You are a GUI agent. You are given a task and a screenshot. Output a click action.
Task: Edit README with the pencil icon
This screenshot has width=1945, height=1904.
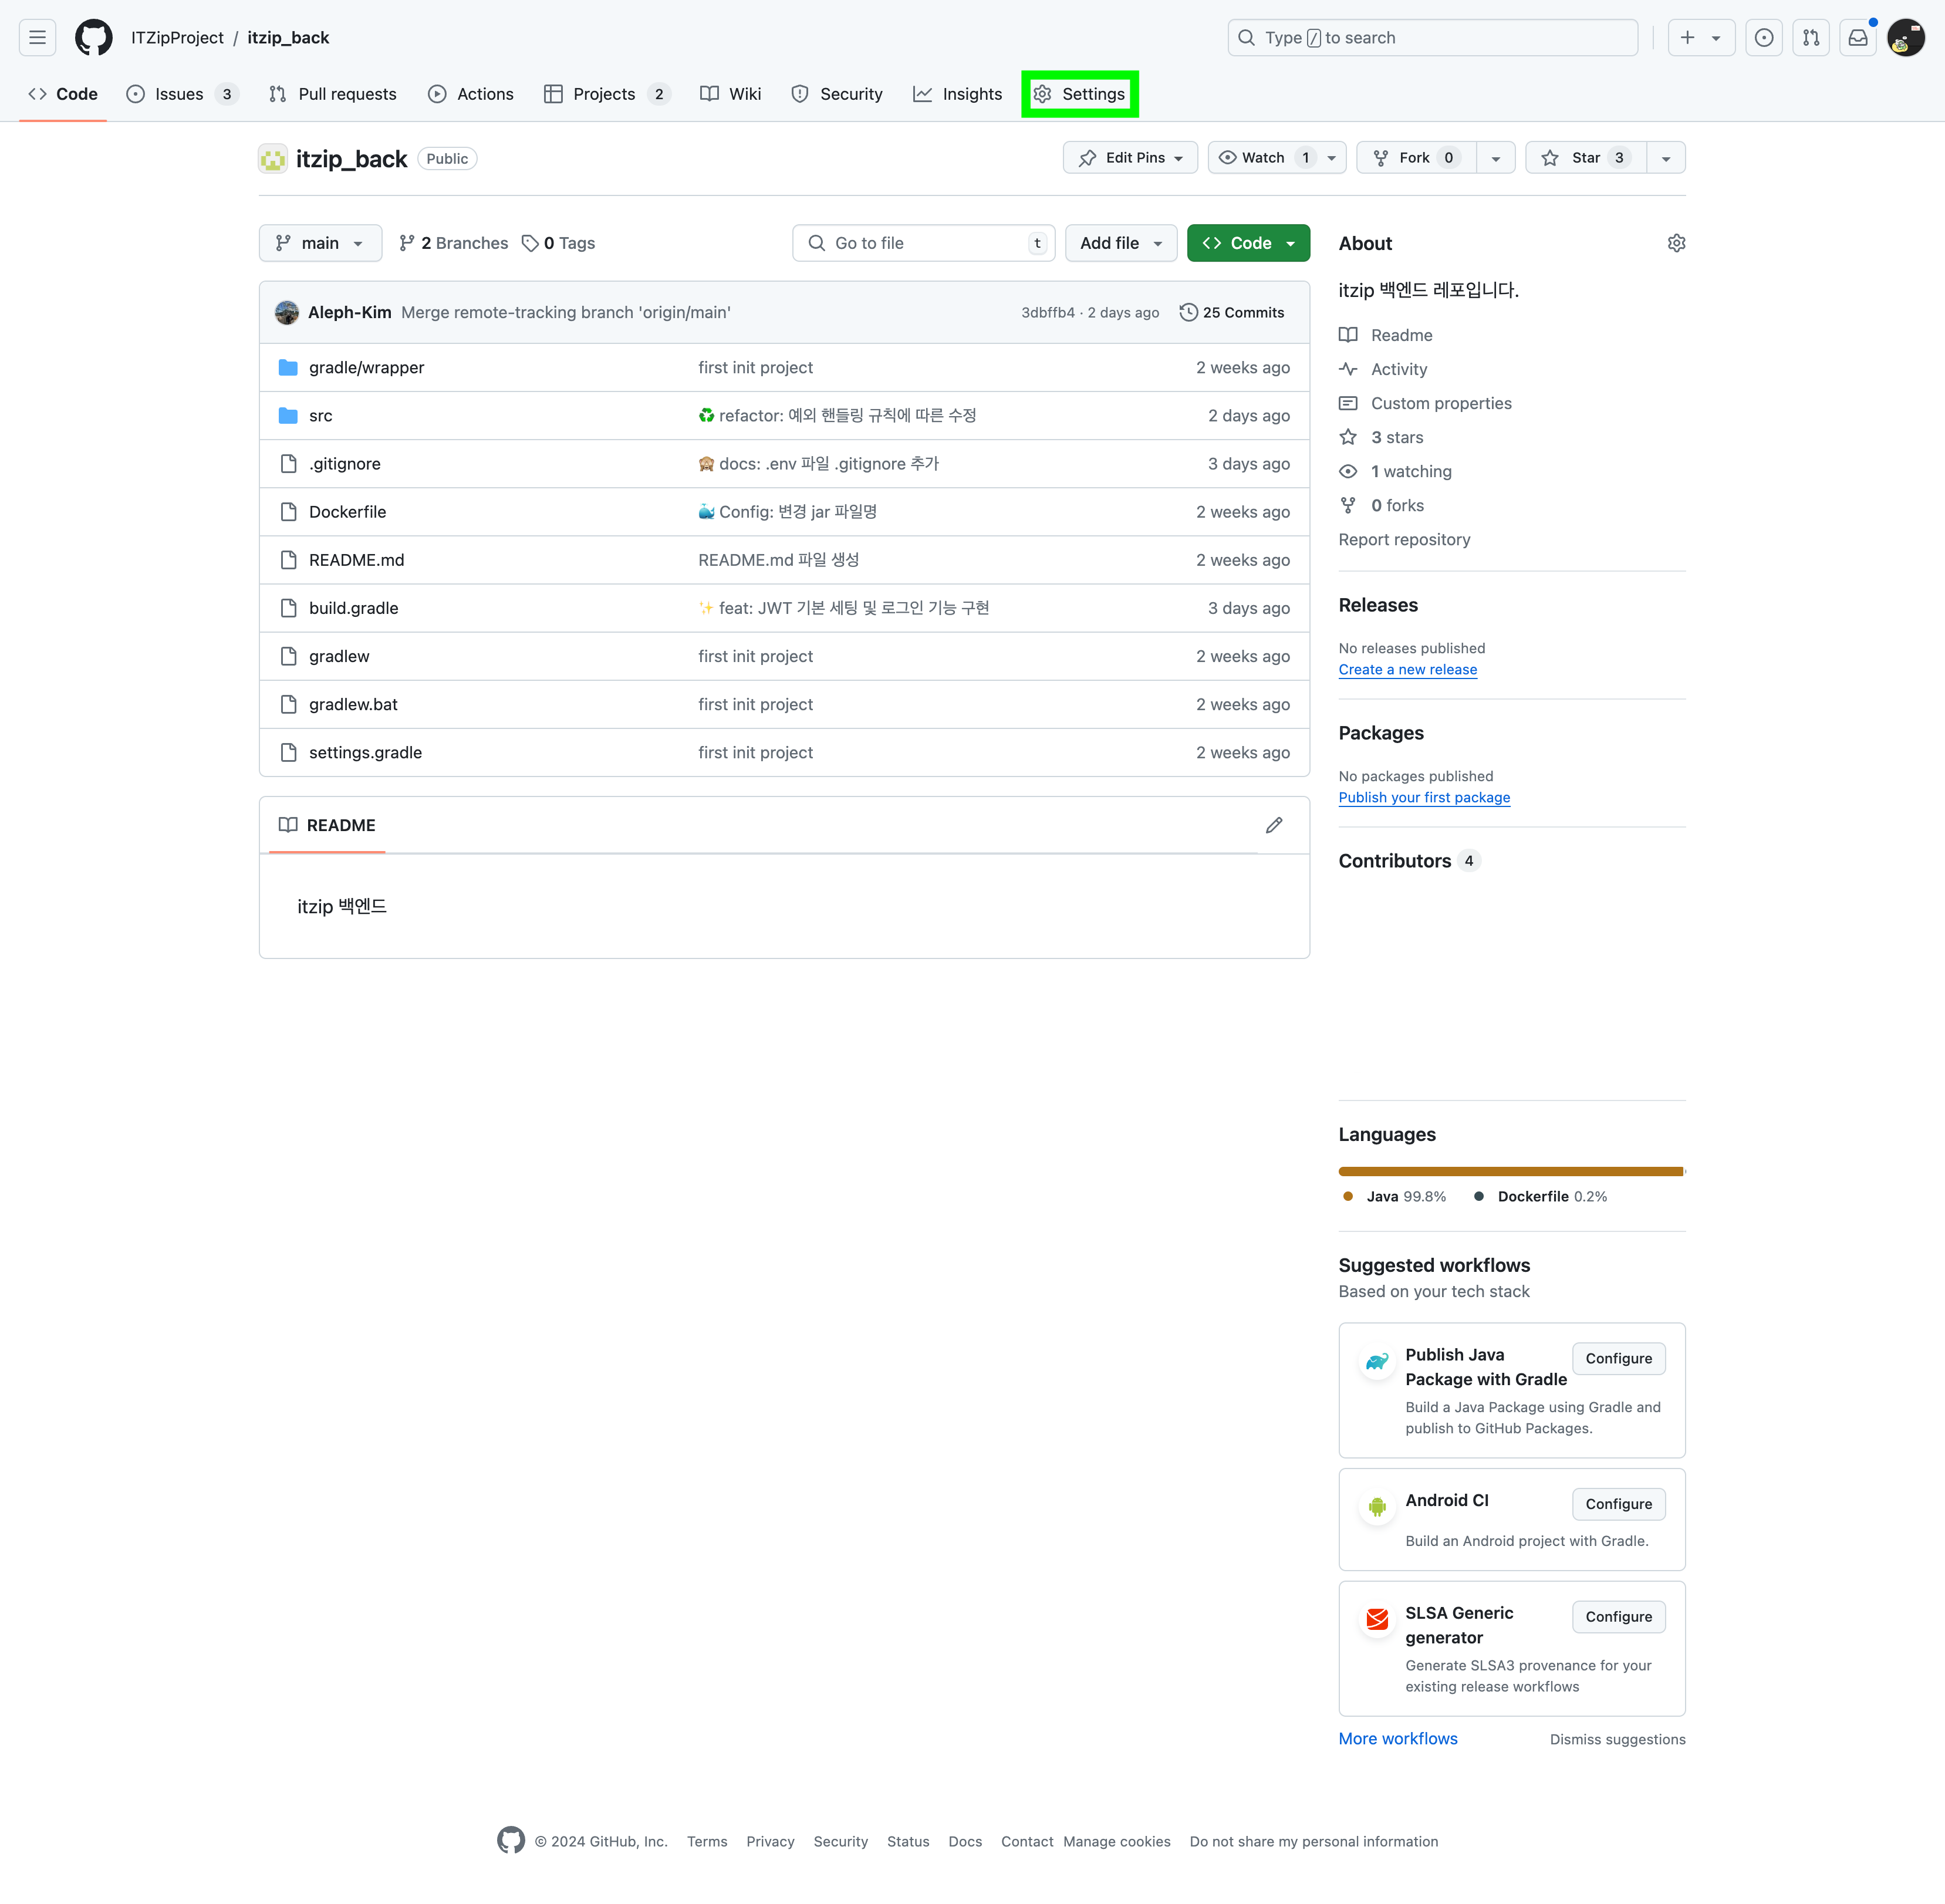tap(1273, 825)
